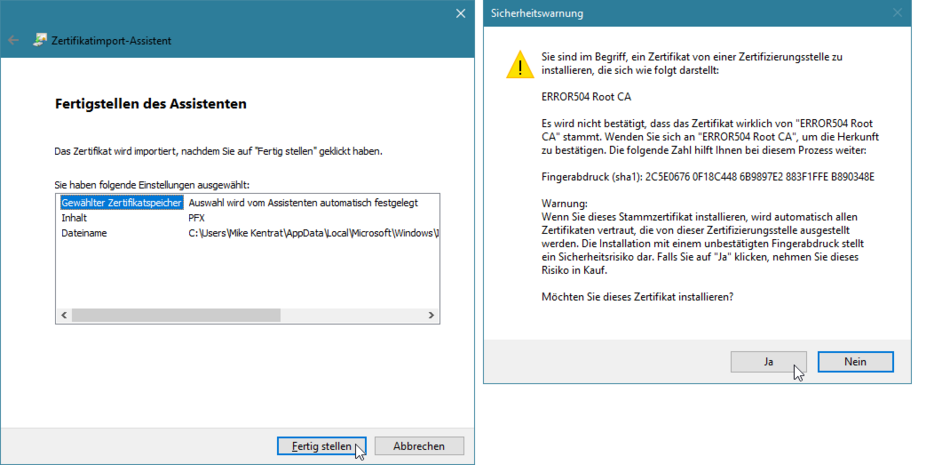Viewport: 950px width, 465px height.
Task: Go back with the wizard arrow
Action: (13, 41)
